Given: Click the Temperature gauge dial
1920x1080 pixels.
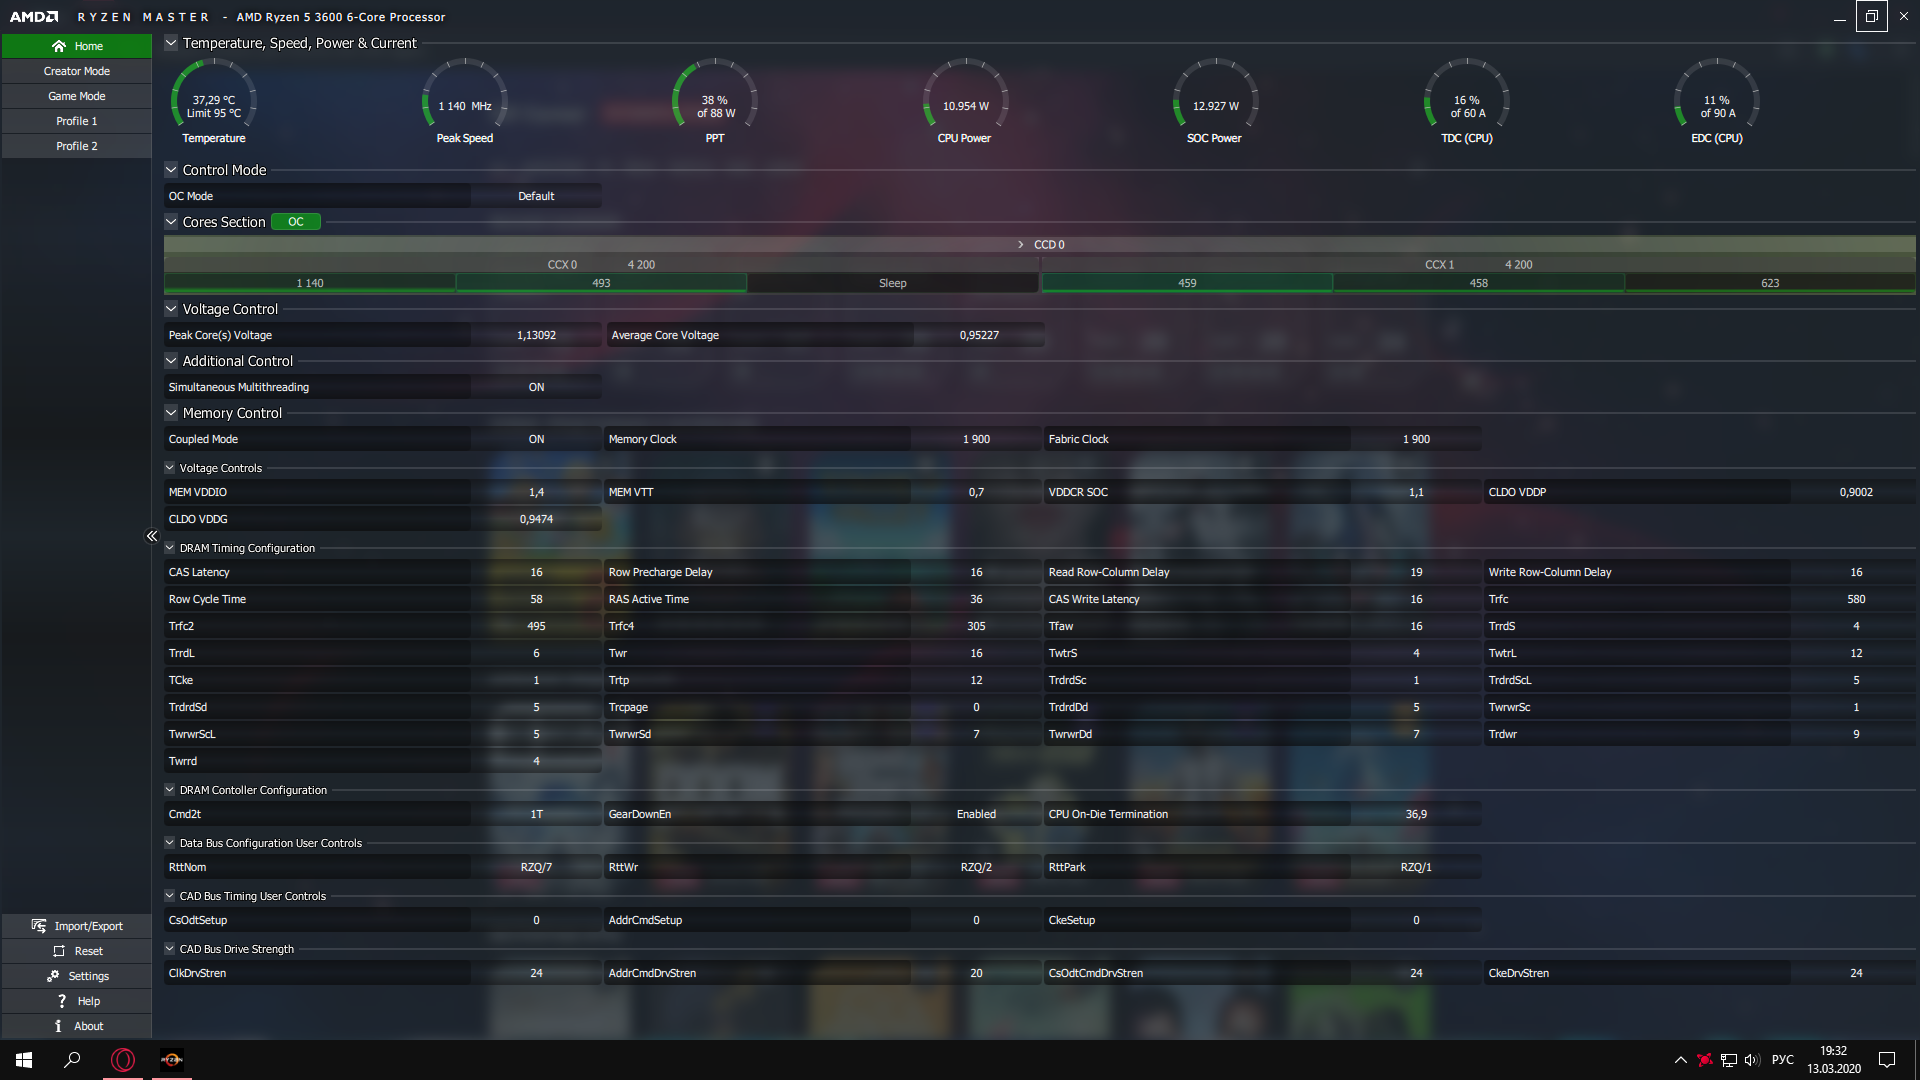Looking at the screenshot, I should tap(214, 102).
